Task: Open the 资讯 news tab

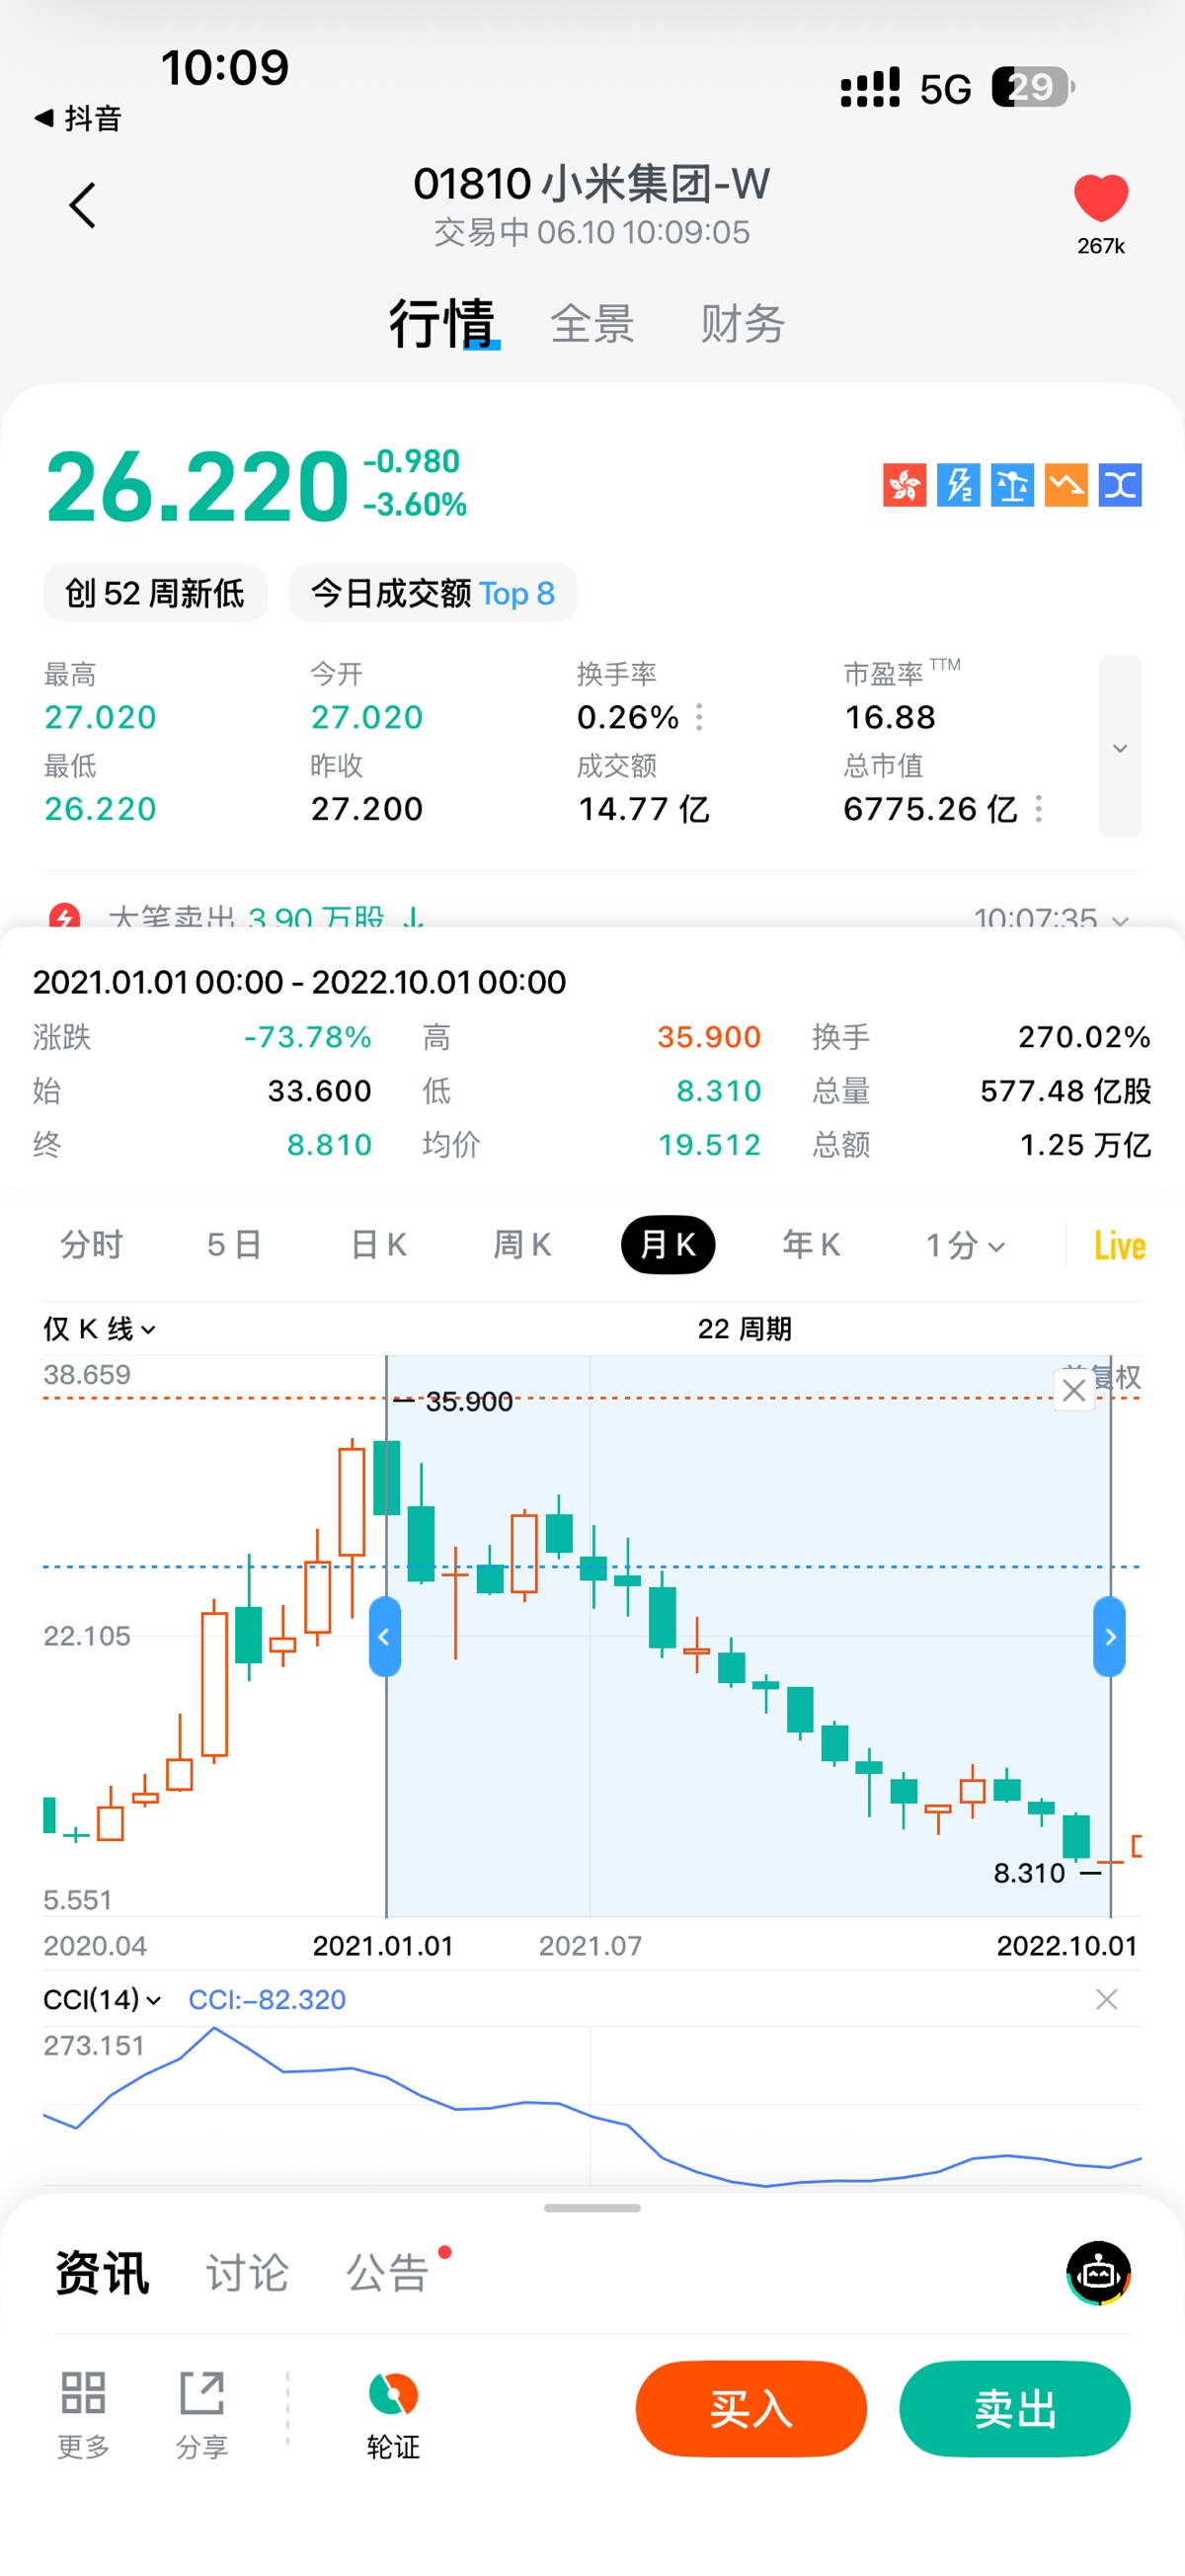Action: 102,2273
